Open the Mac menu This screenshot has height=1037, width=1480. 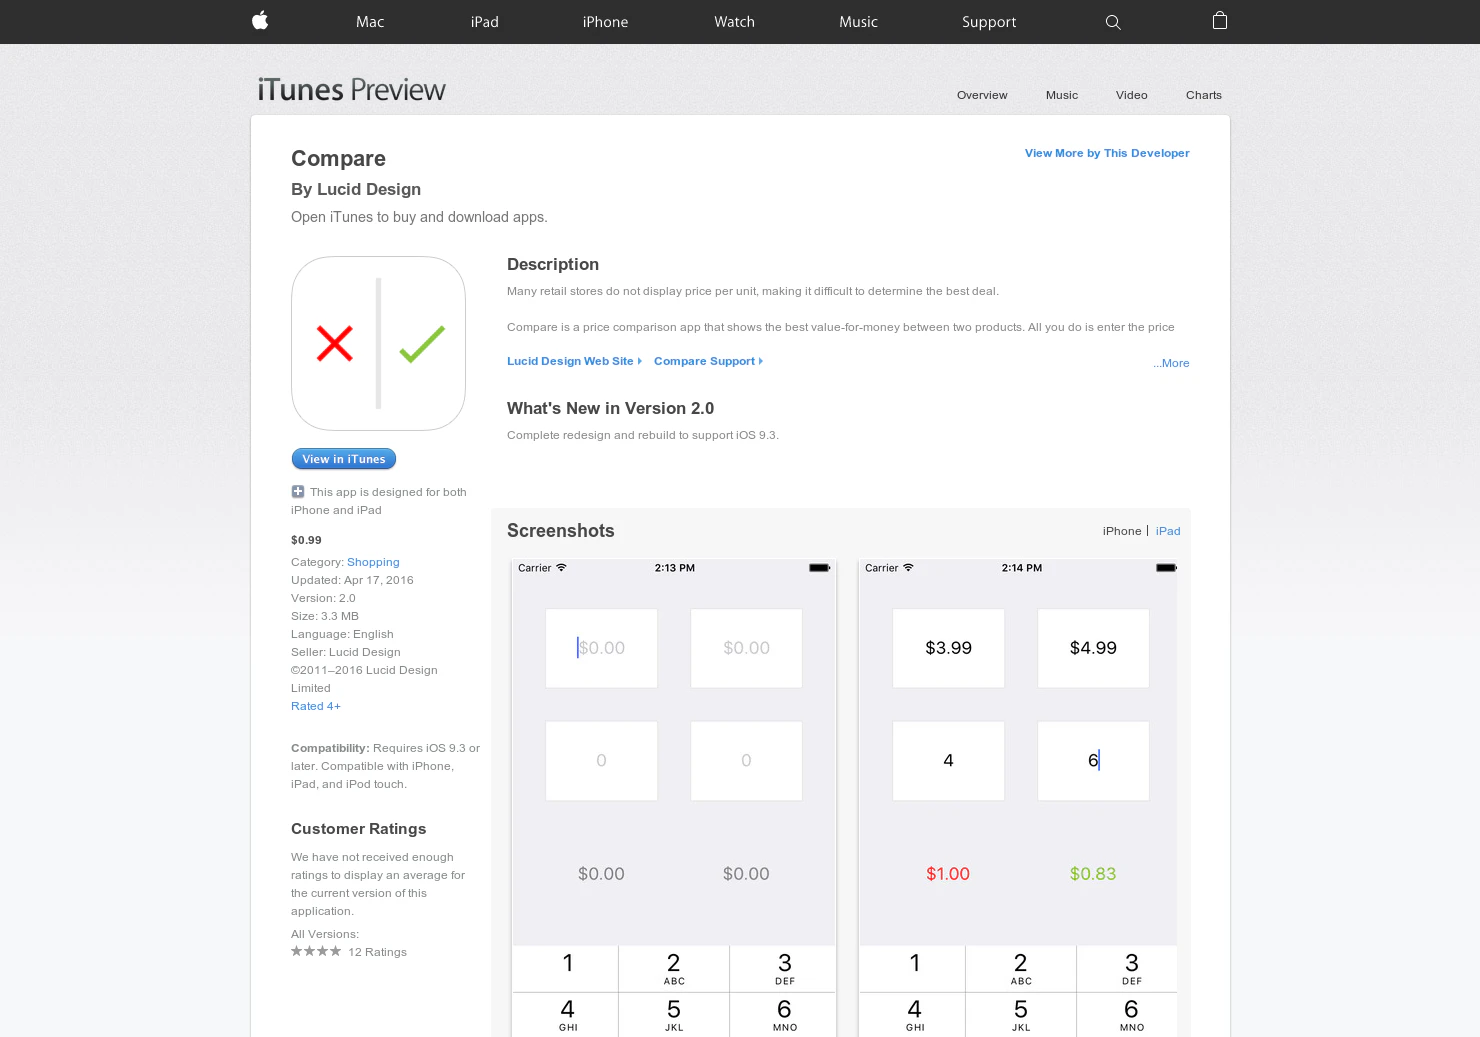coord(370,22)
